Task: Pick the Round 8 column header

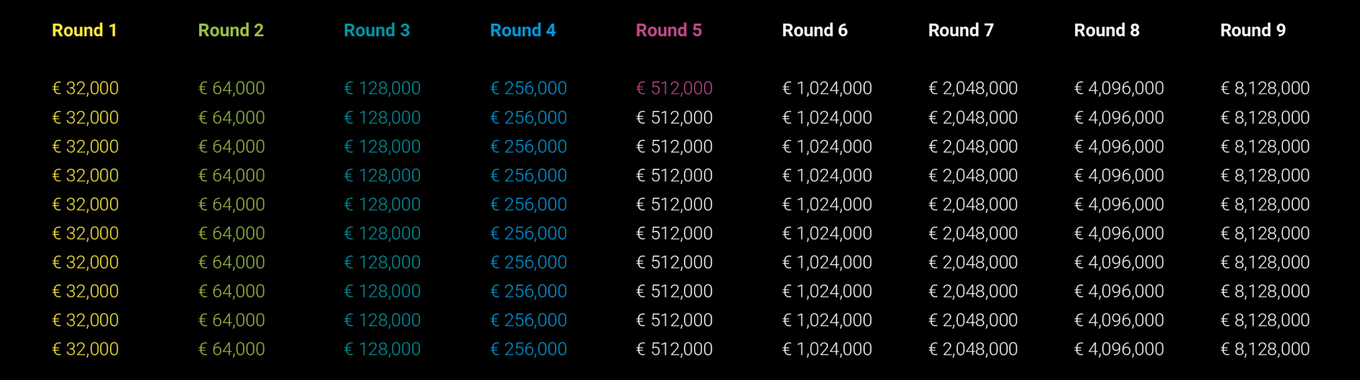Action: point(1107,30)
